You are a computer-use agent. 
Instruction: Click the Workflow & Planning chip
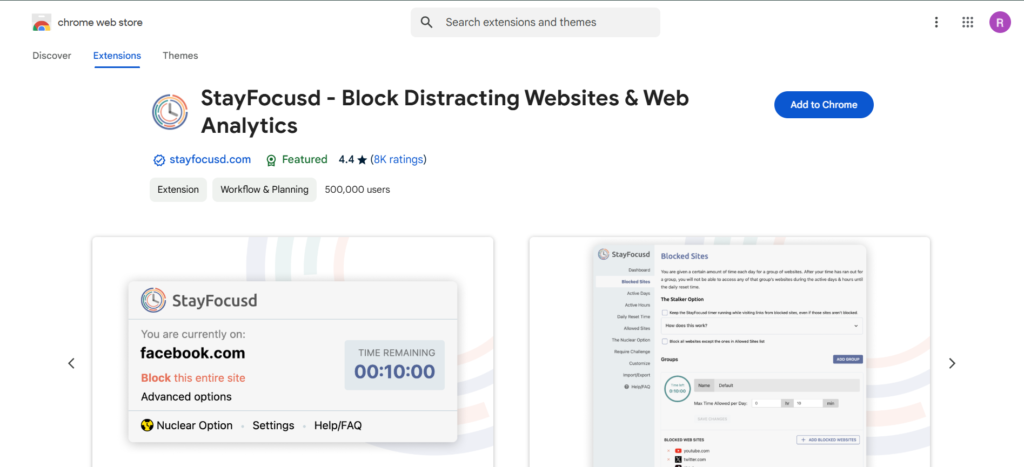click(264, 189)
